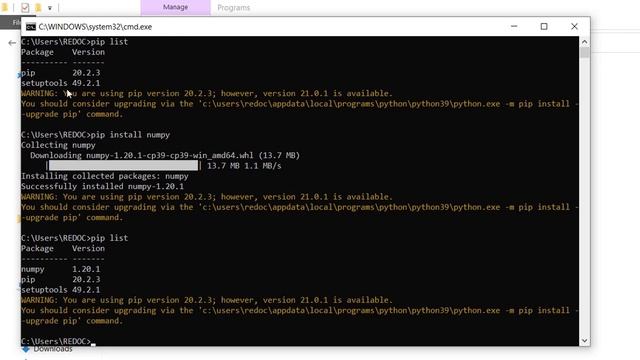
Task: Click the cmd.exe title text C:\WINDOWS\system32\cmd.exe
Action: 95,27
